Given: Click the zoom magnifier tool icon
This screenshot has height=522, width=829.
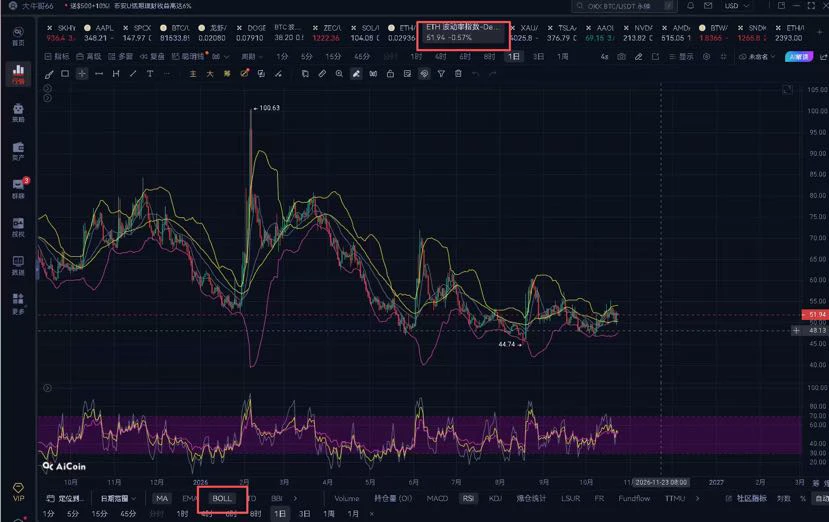Looking at the screenshot, I should 339,74.
